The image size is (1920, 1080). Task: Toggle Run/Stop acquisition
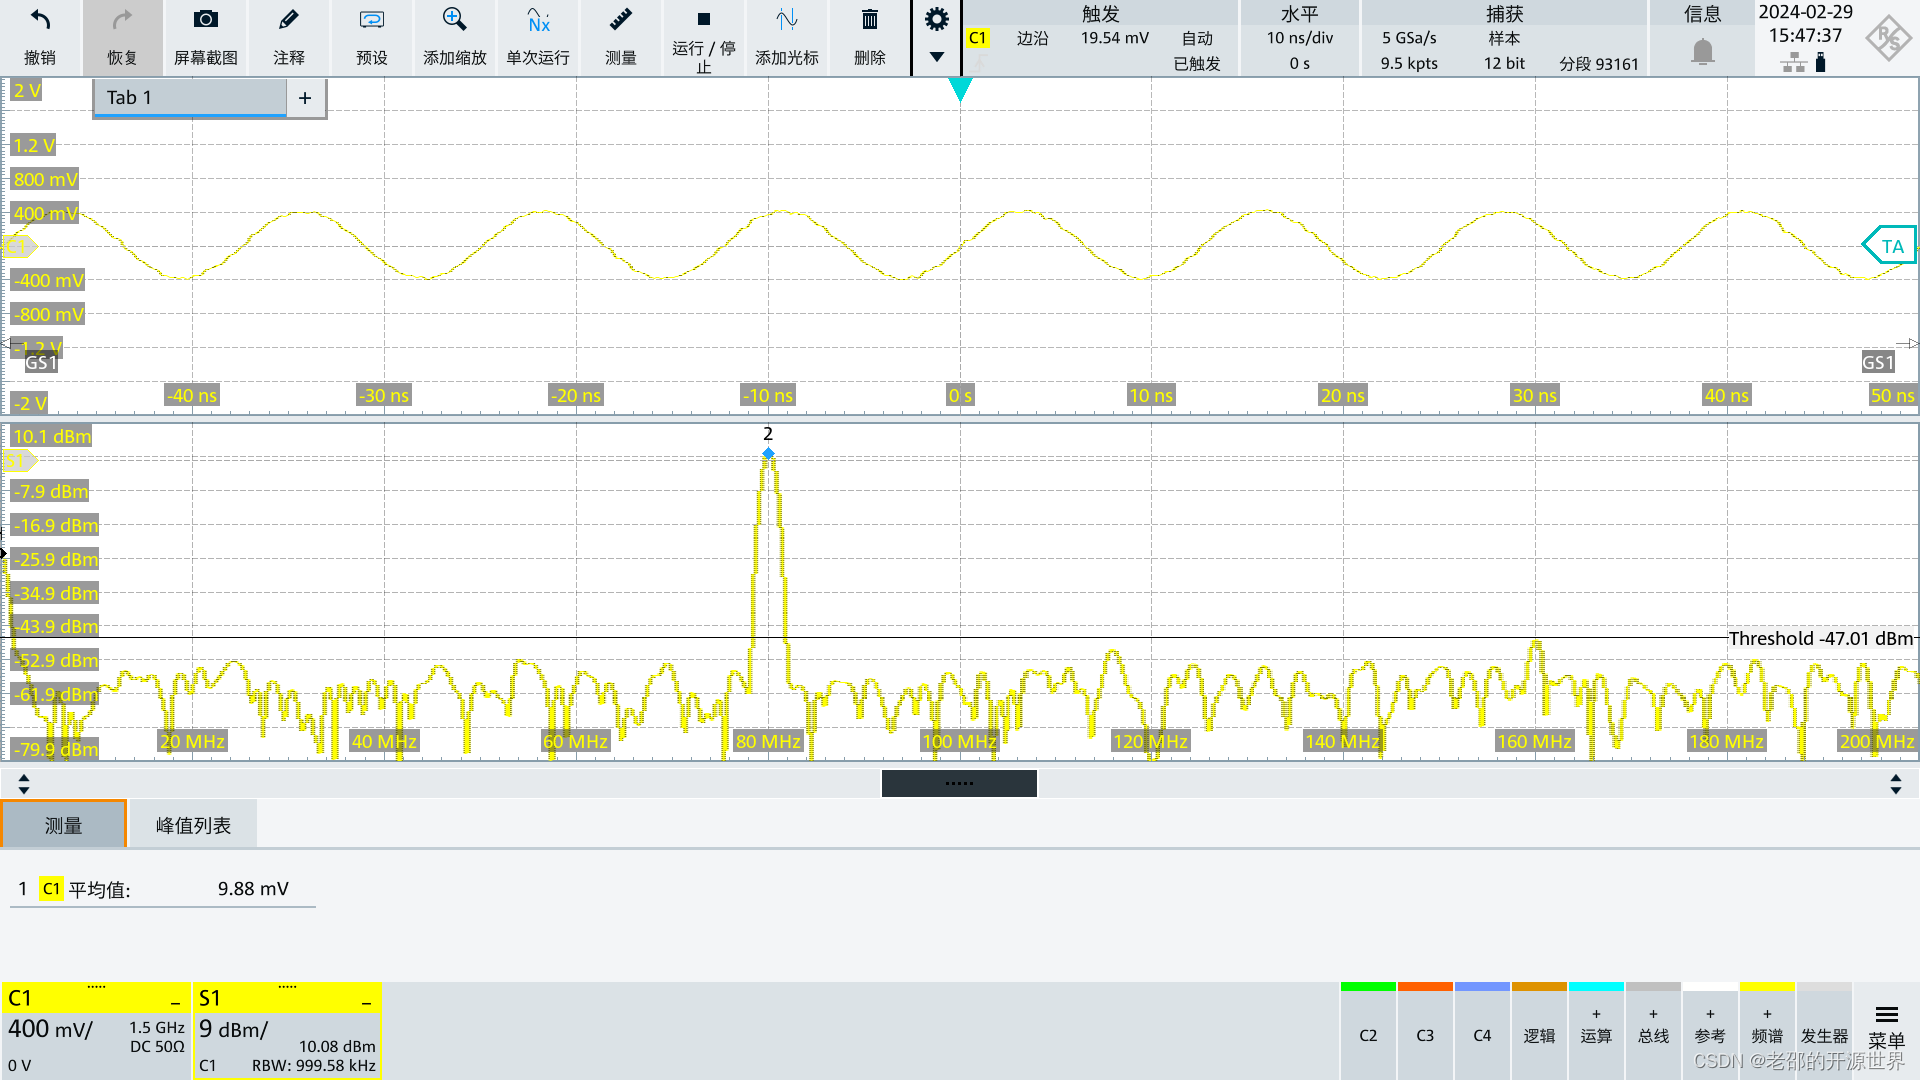click(x=703, y=20)
